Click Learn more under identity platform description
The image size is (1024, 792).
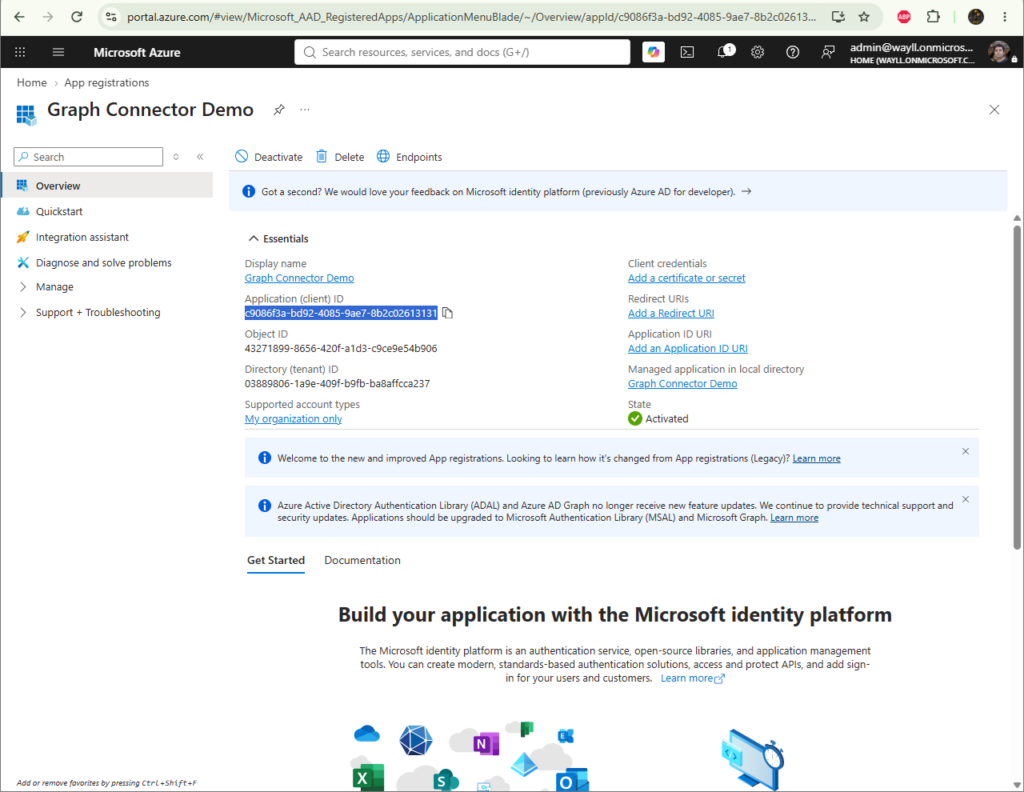(x=692, y=678)
